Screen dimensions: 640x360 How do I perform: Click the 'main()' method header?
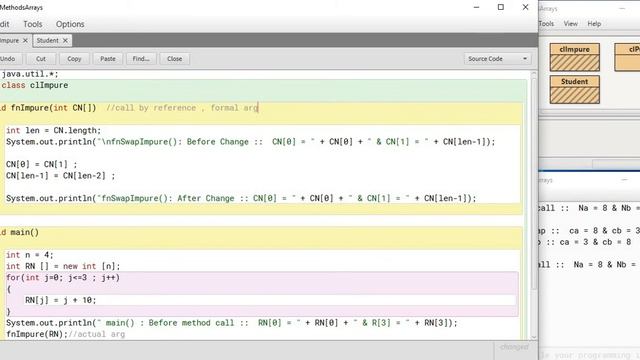coord(24,232)
